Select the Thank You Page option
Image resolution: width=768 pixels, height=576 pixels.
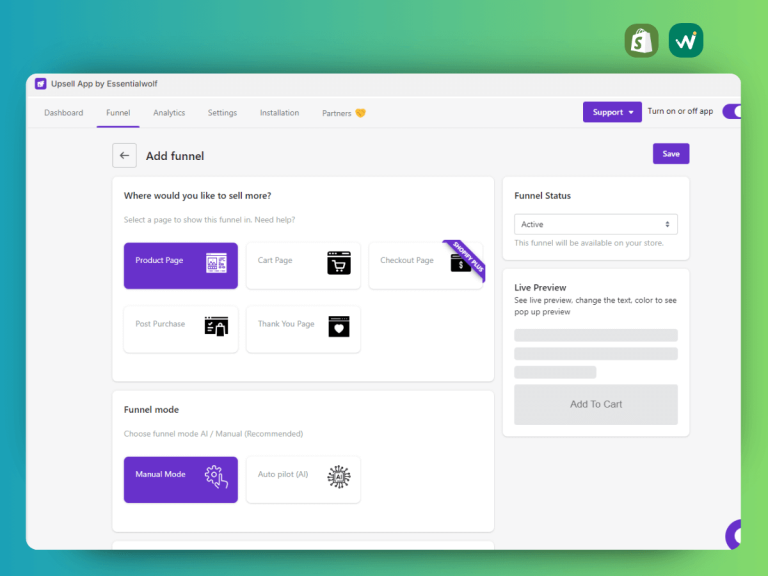(x=303, y=329)
